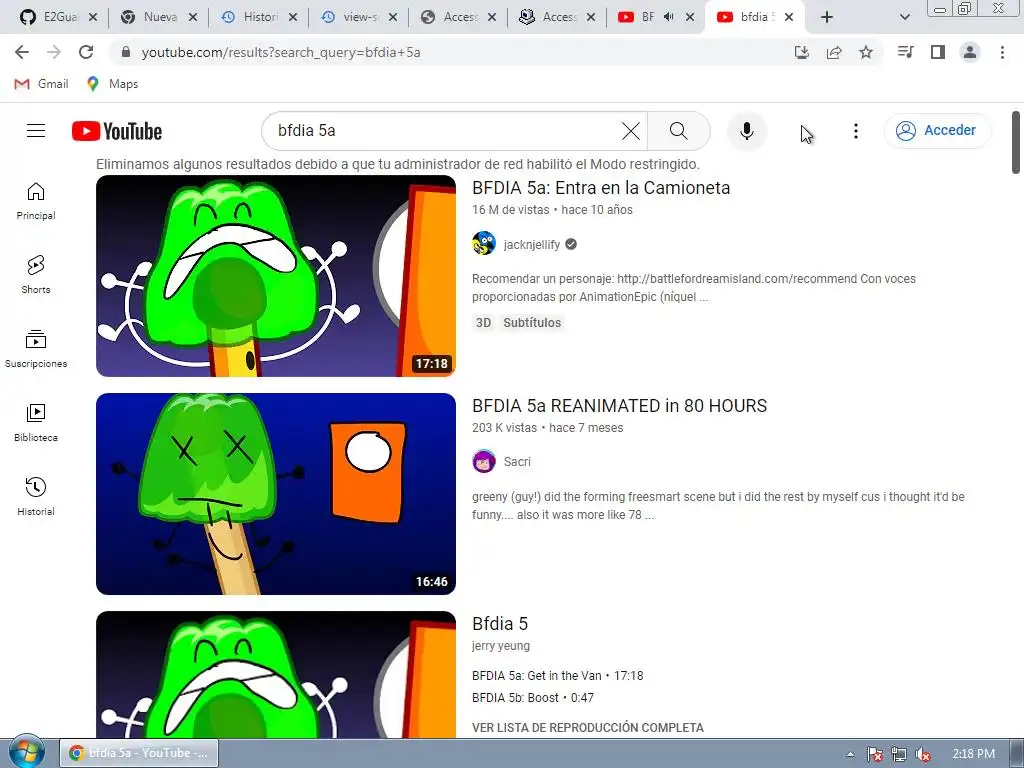Screen dimensions: 1024x768
Task: Open the Gmail bookmark
Action: 42,84
